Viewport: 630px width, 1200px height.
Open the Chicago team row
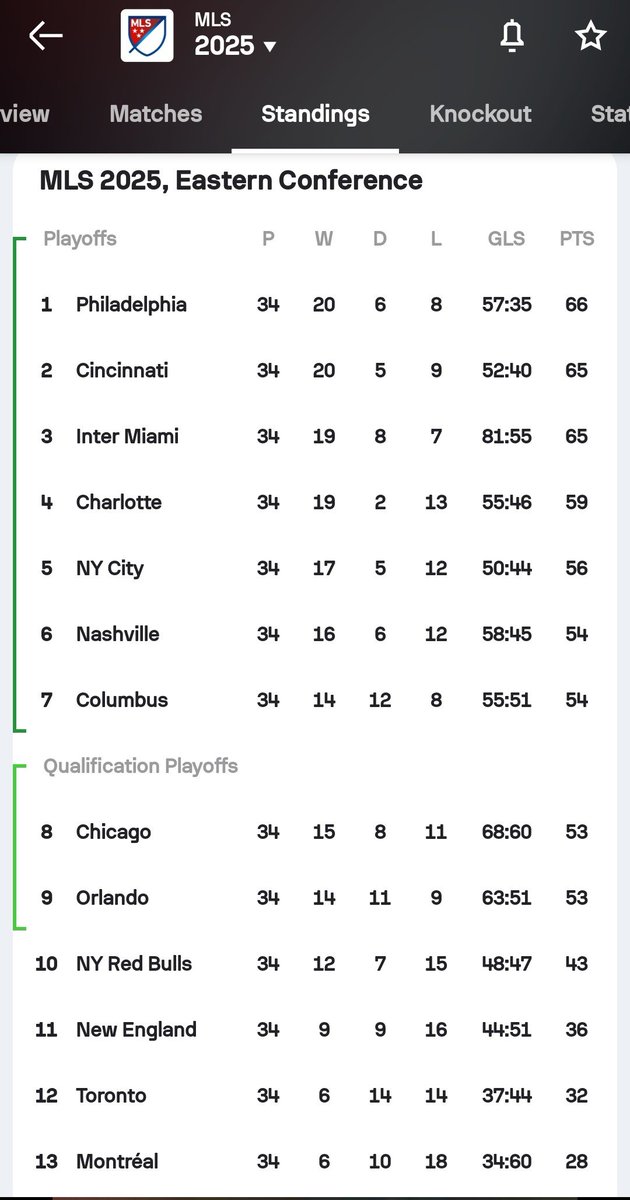tap(315, 832)
